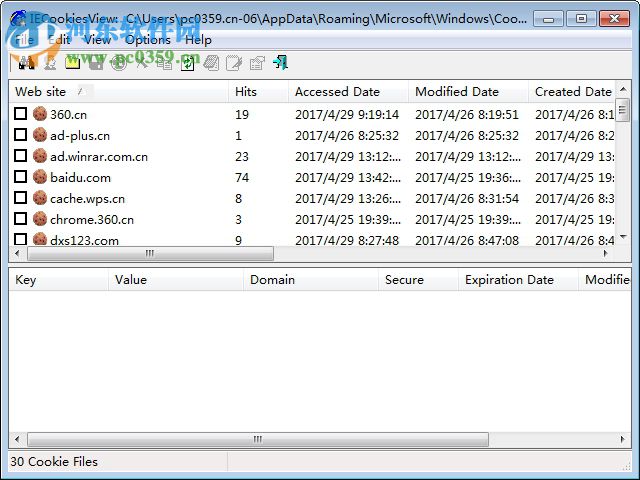The height and width of the screenshot is (480, 640).
Task: Click modified date 2017/4/26 8:31:54
Action: point(467,199)
